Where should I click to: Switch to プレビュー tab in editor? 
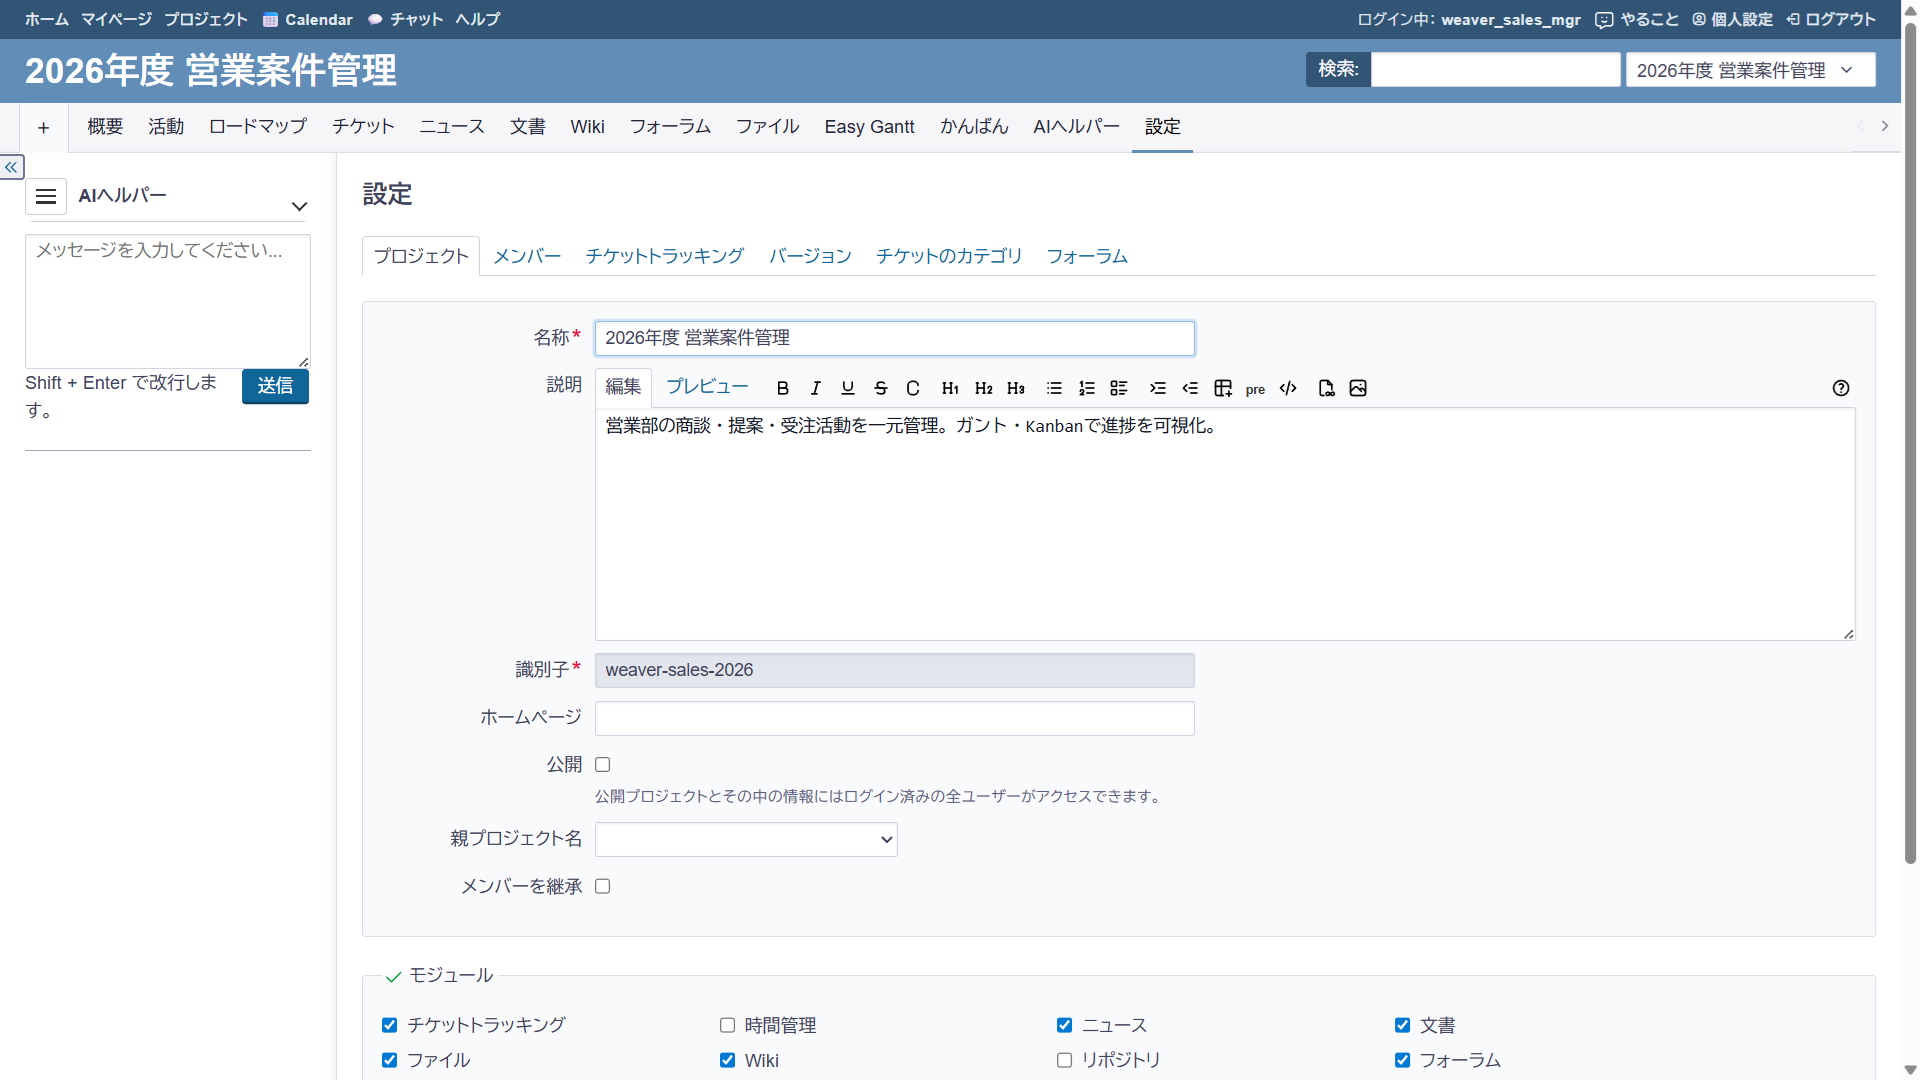[x=707, y=387]
